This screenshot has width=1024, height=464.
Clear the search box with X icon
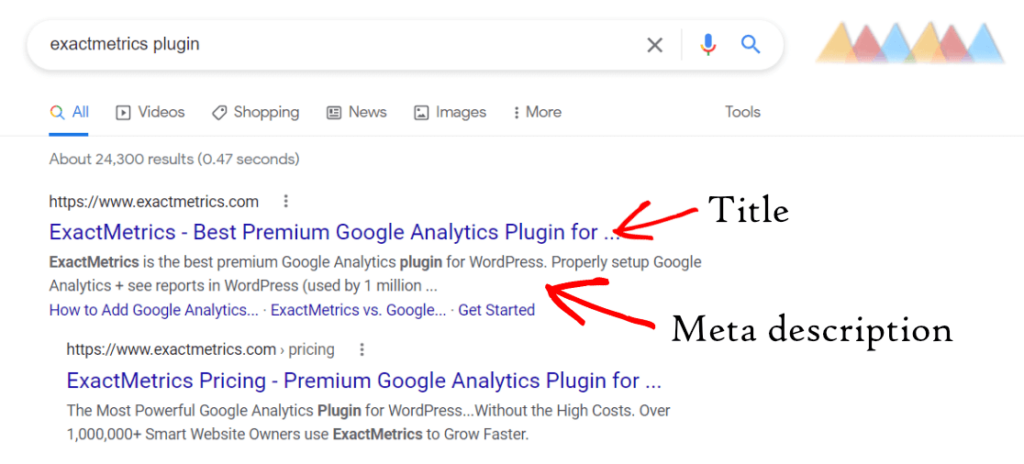[x=654, y=45]
